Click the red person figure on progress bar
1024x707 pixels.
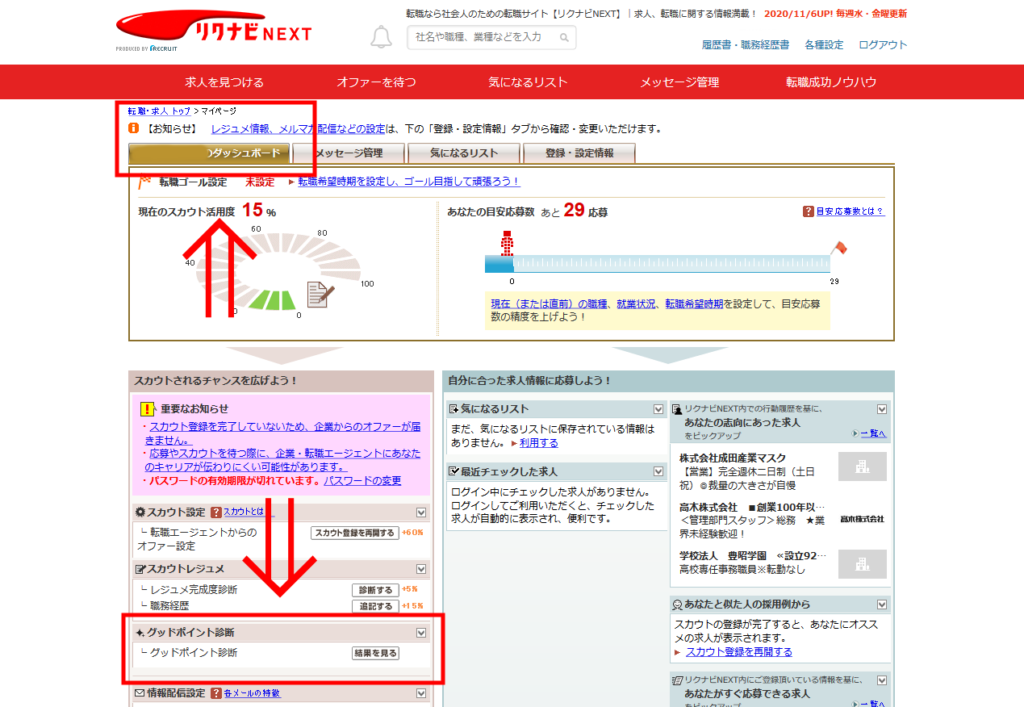point(507,243)
